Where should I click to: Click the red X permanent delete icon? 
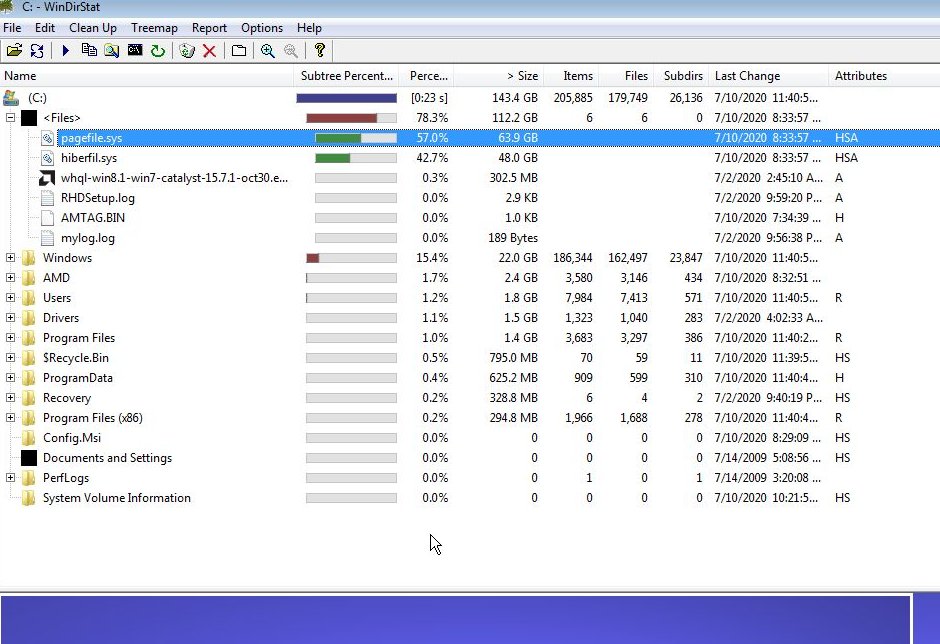209,50
